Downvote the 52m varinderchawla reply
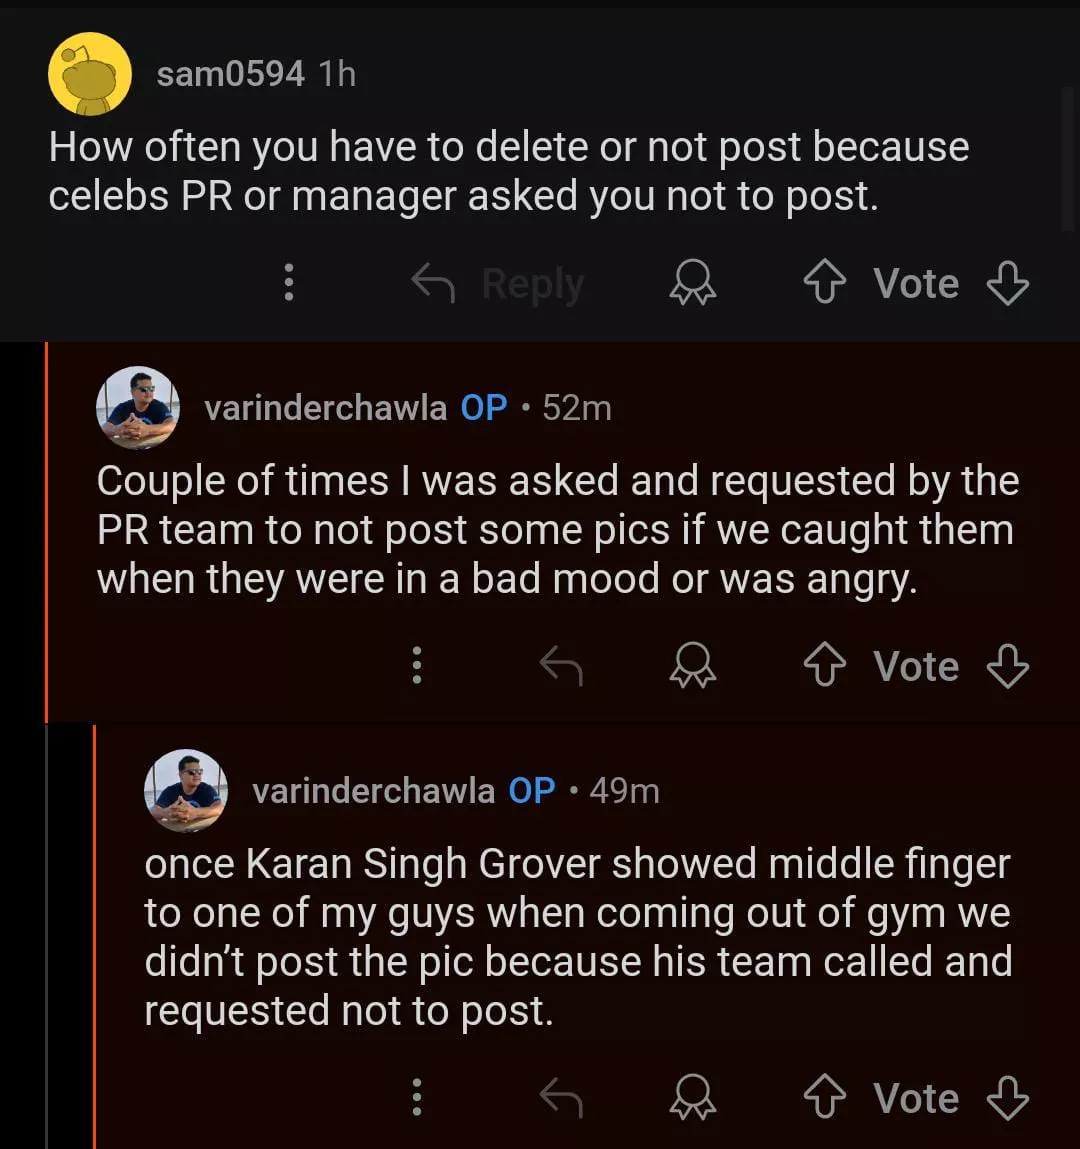1080x1149 pixels. pos(1007,667)
